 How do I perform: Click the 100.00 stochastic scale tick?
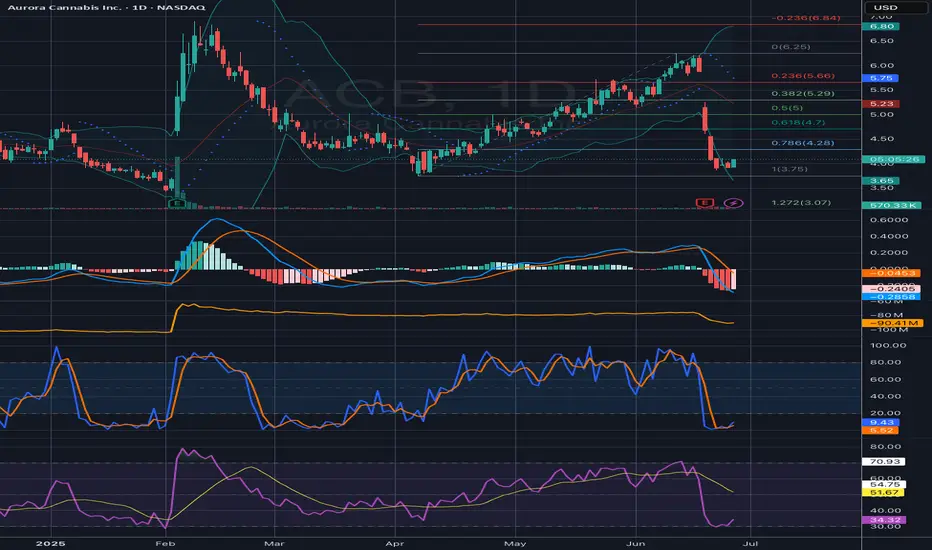(x=888, y=345)
